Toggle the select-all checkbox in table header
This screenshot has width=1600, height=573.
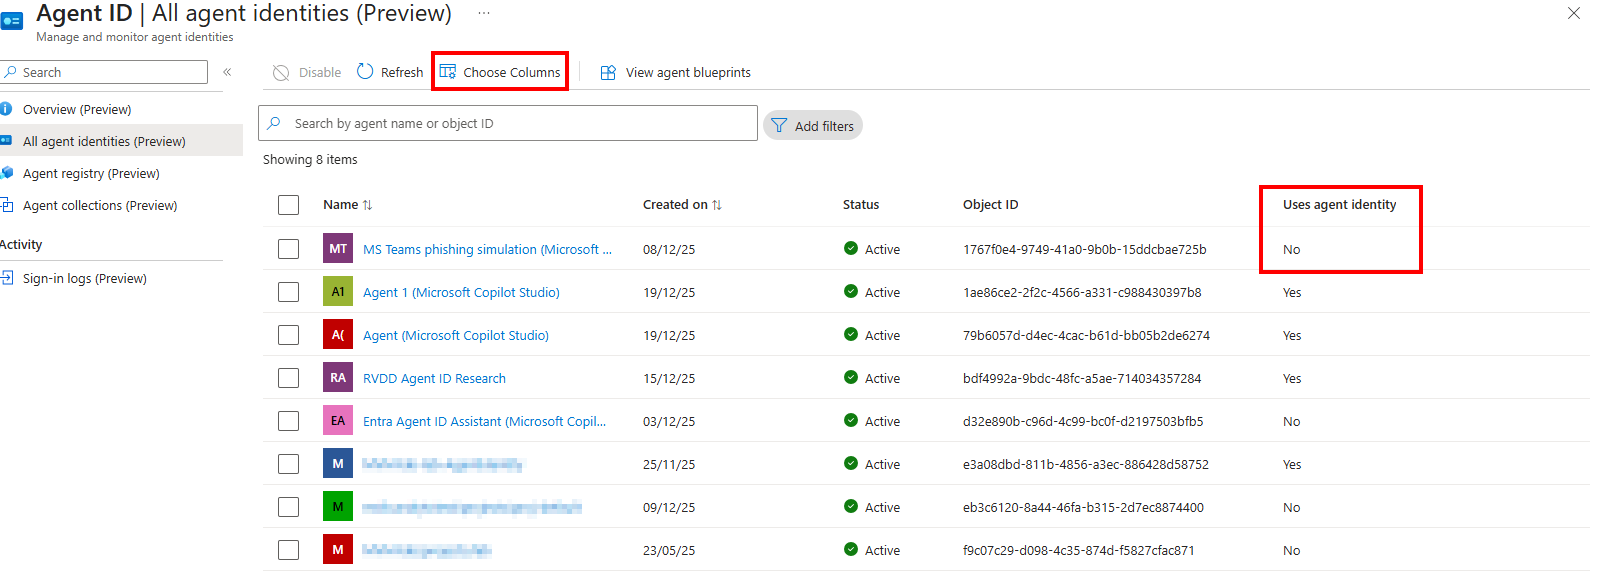pos(289,205)
